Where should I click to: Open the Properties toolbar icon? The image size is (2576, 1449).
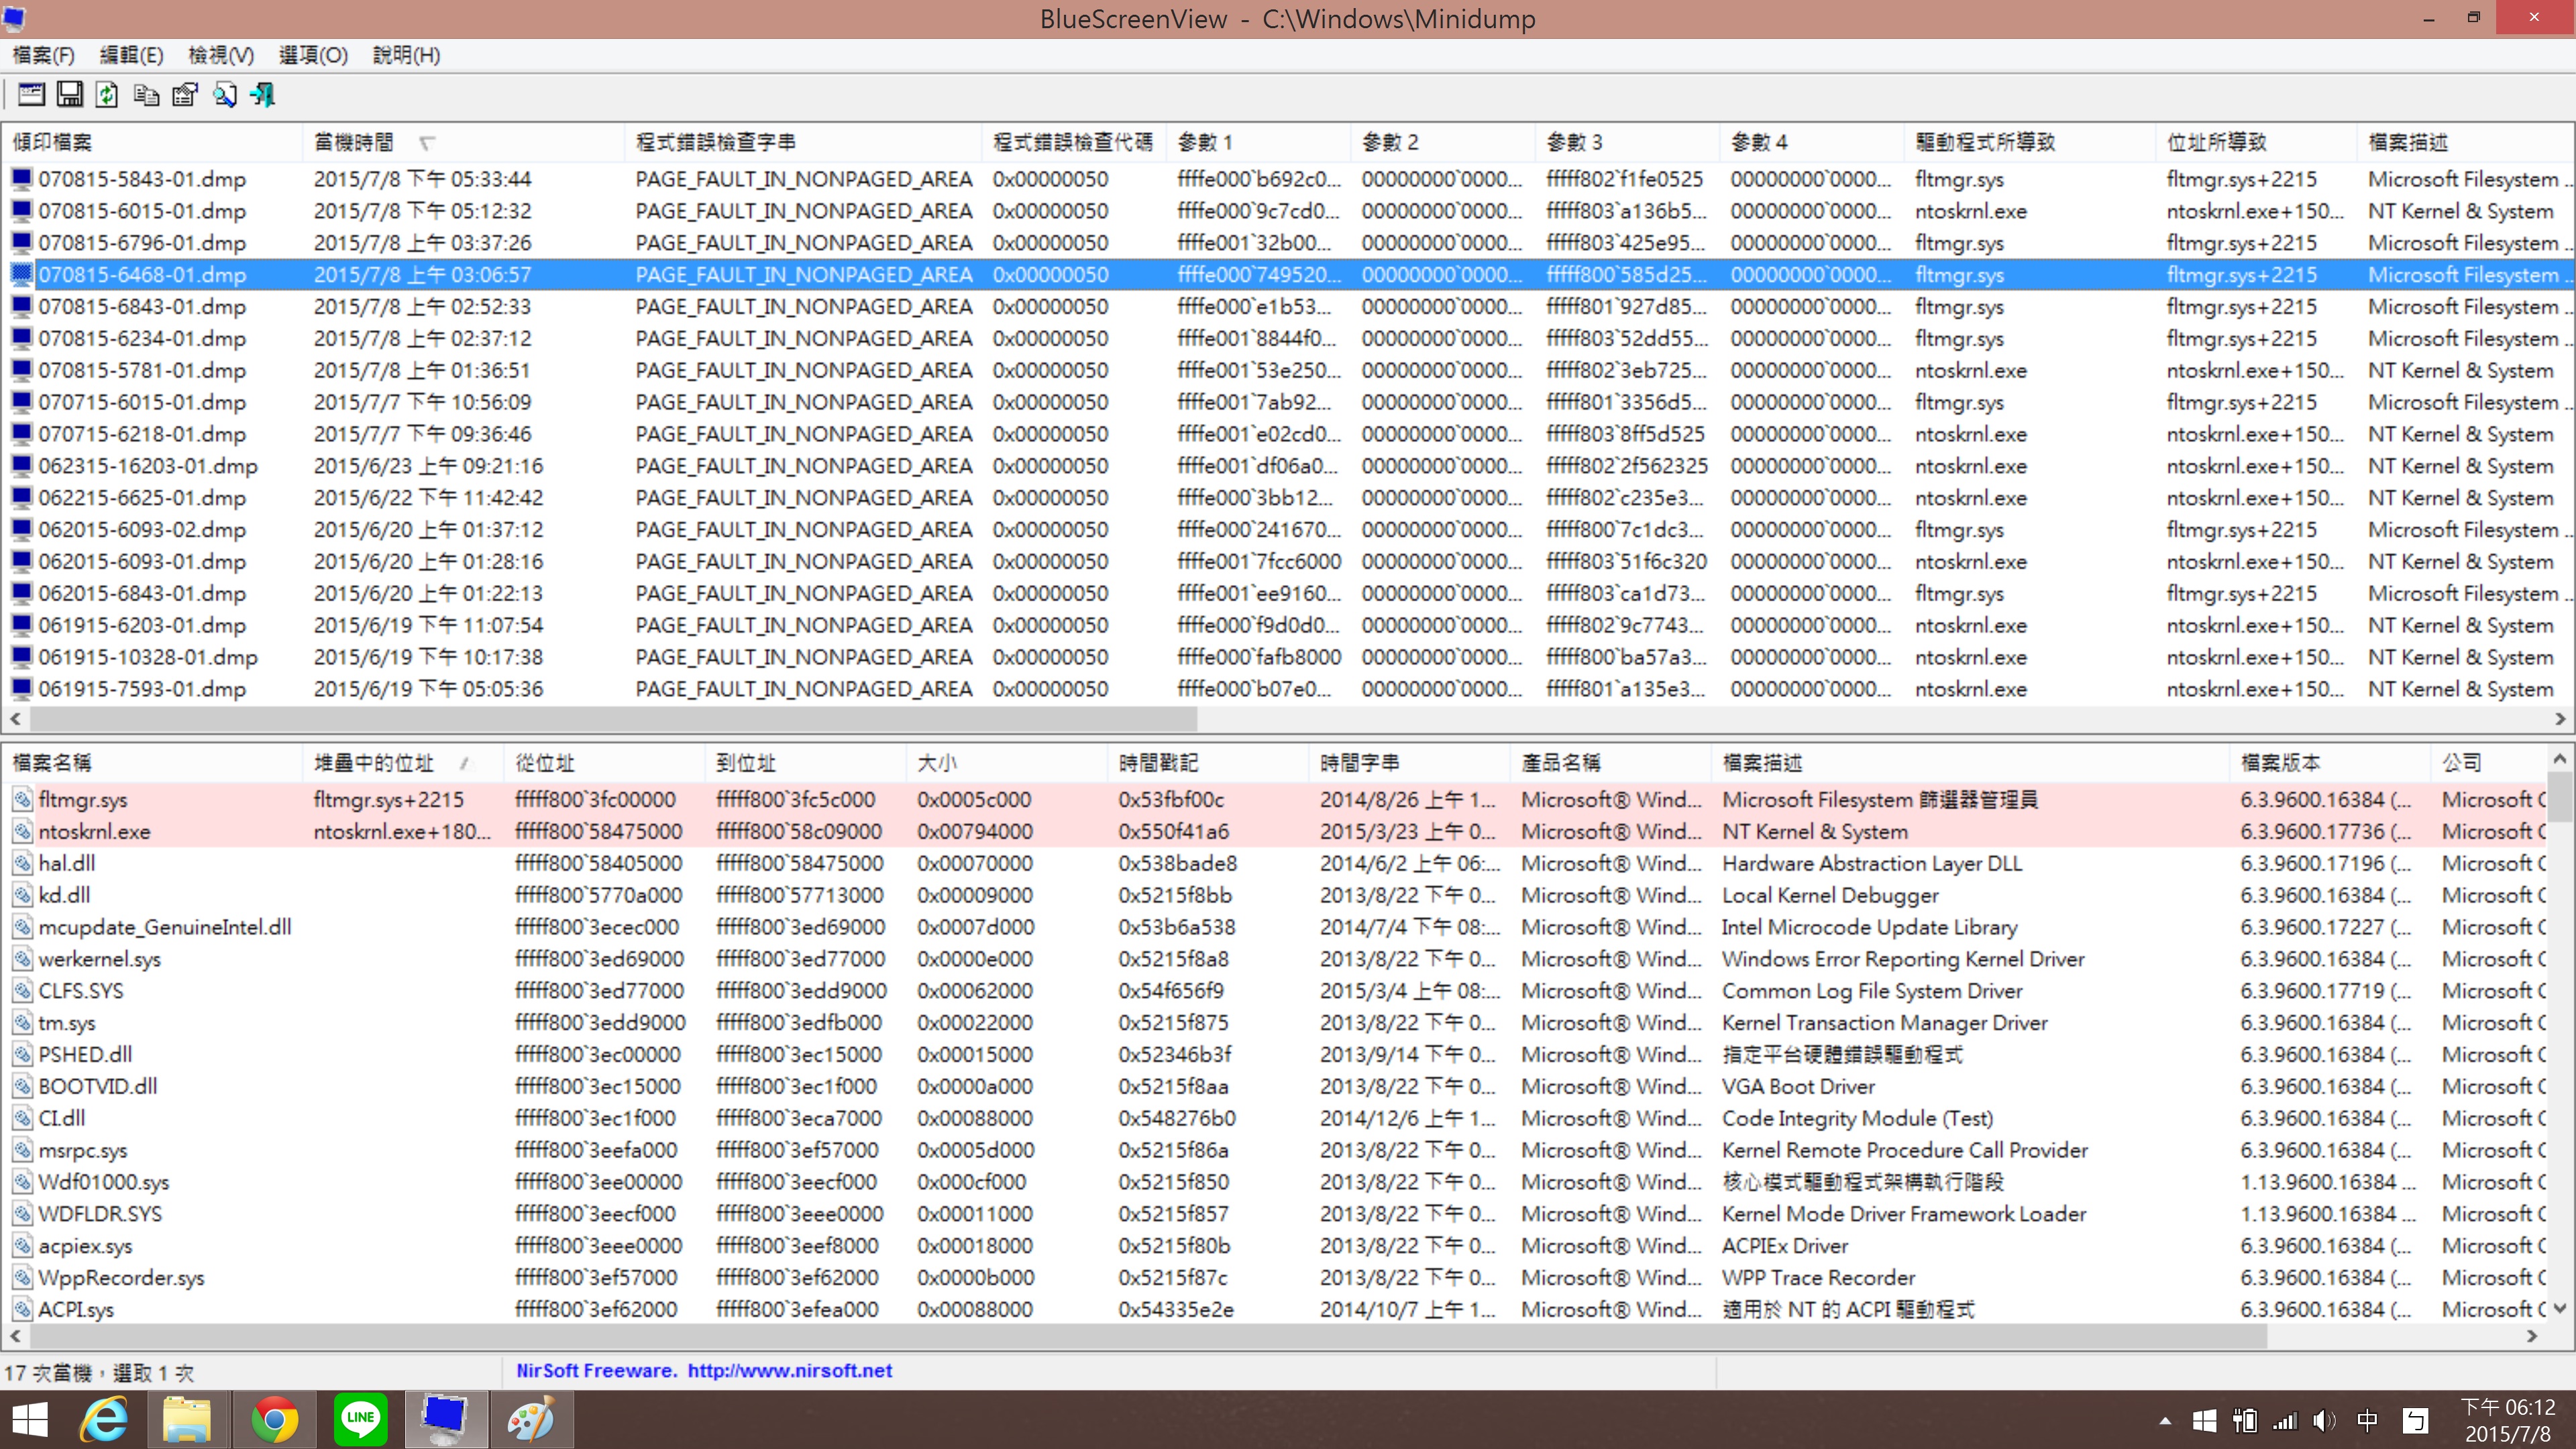tap(185, 95)
